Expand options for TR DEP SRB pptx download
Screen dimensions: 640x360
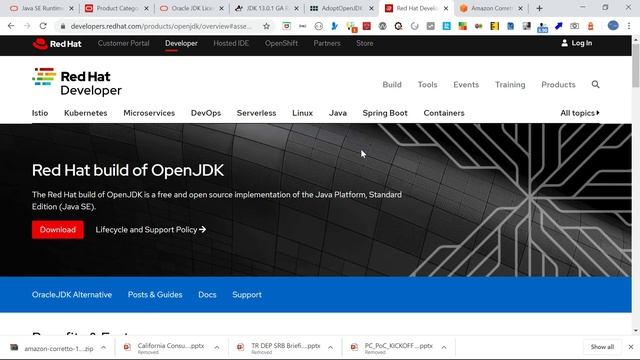(330, 348)
